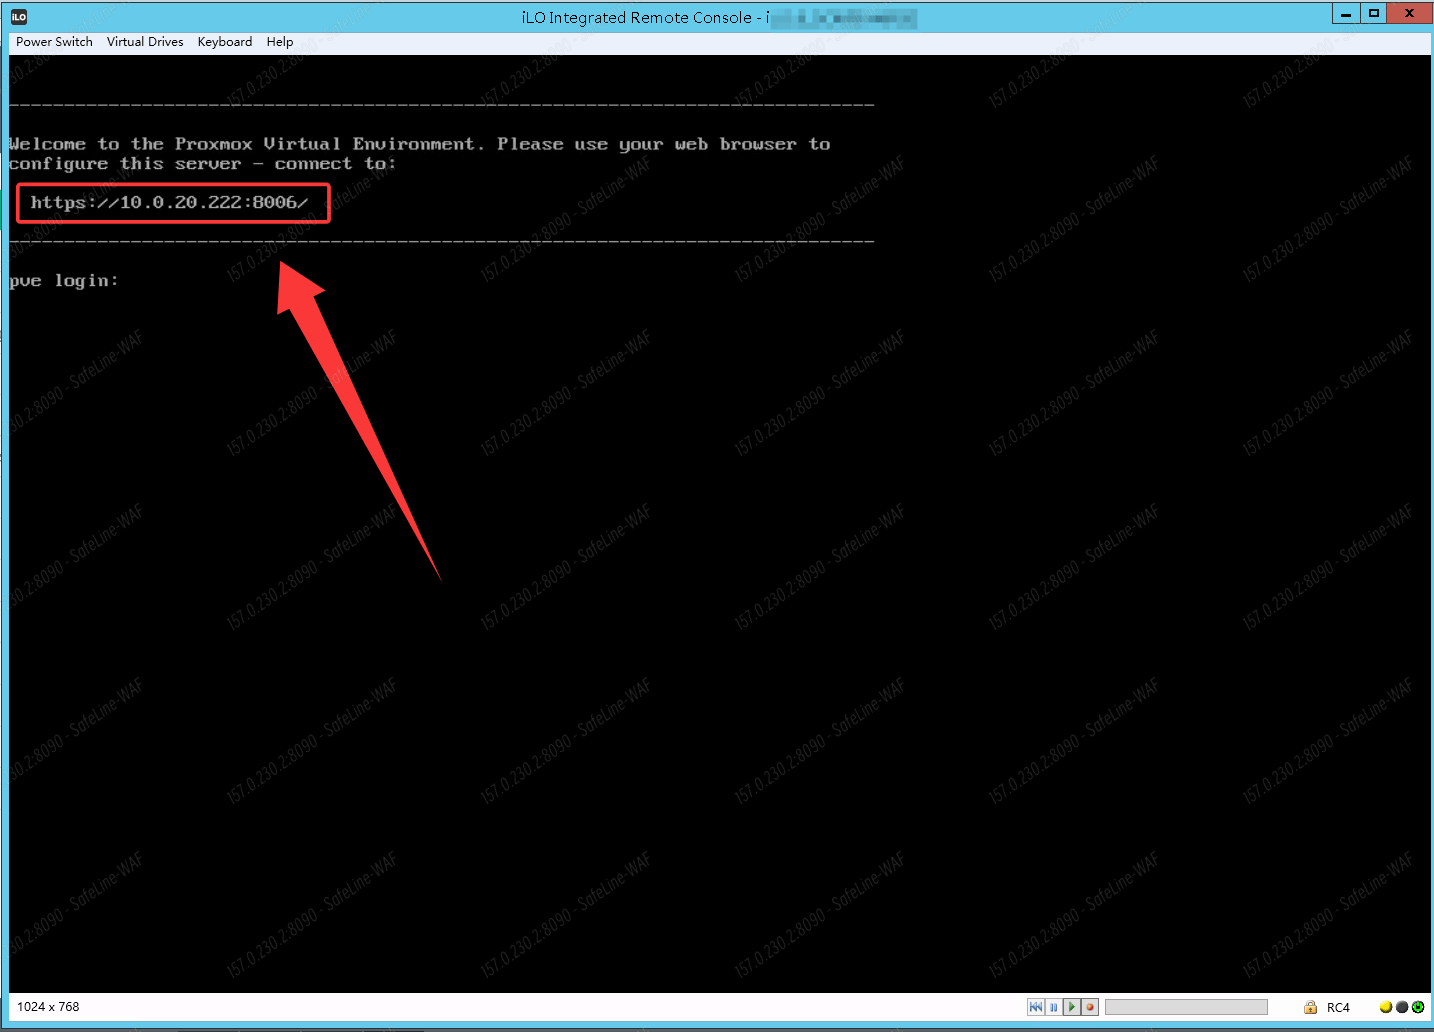Click the playback progress bar

pyautogui.click(x=1186, y=1007)
